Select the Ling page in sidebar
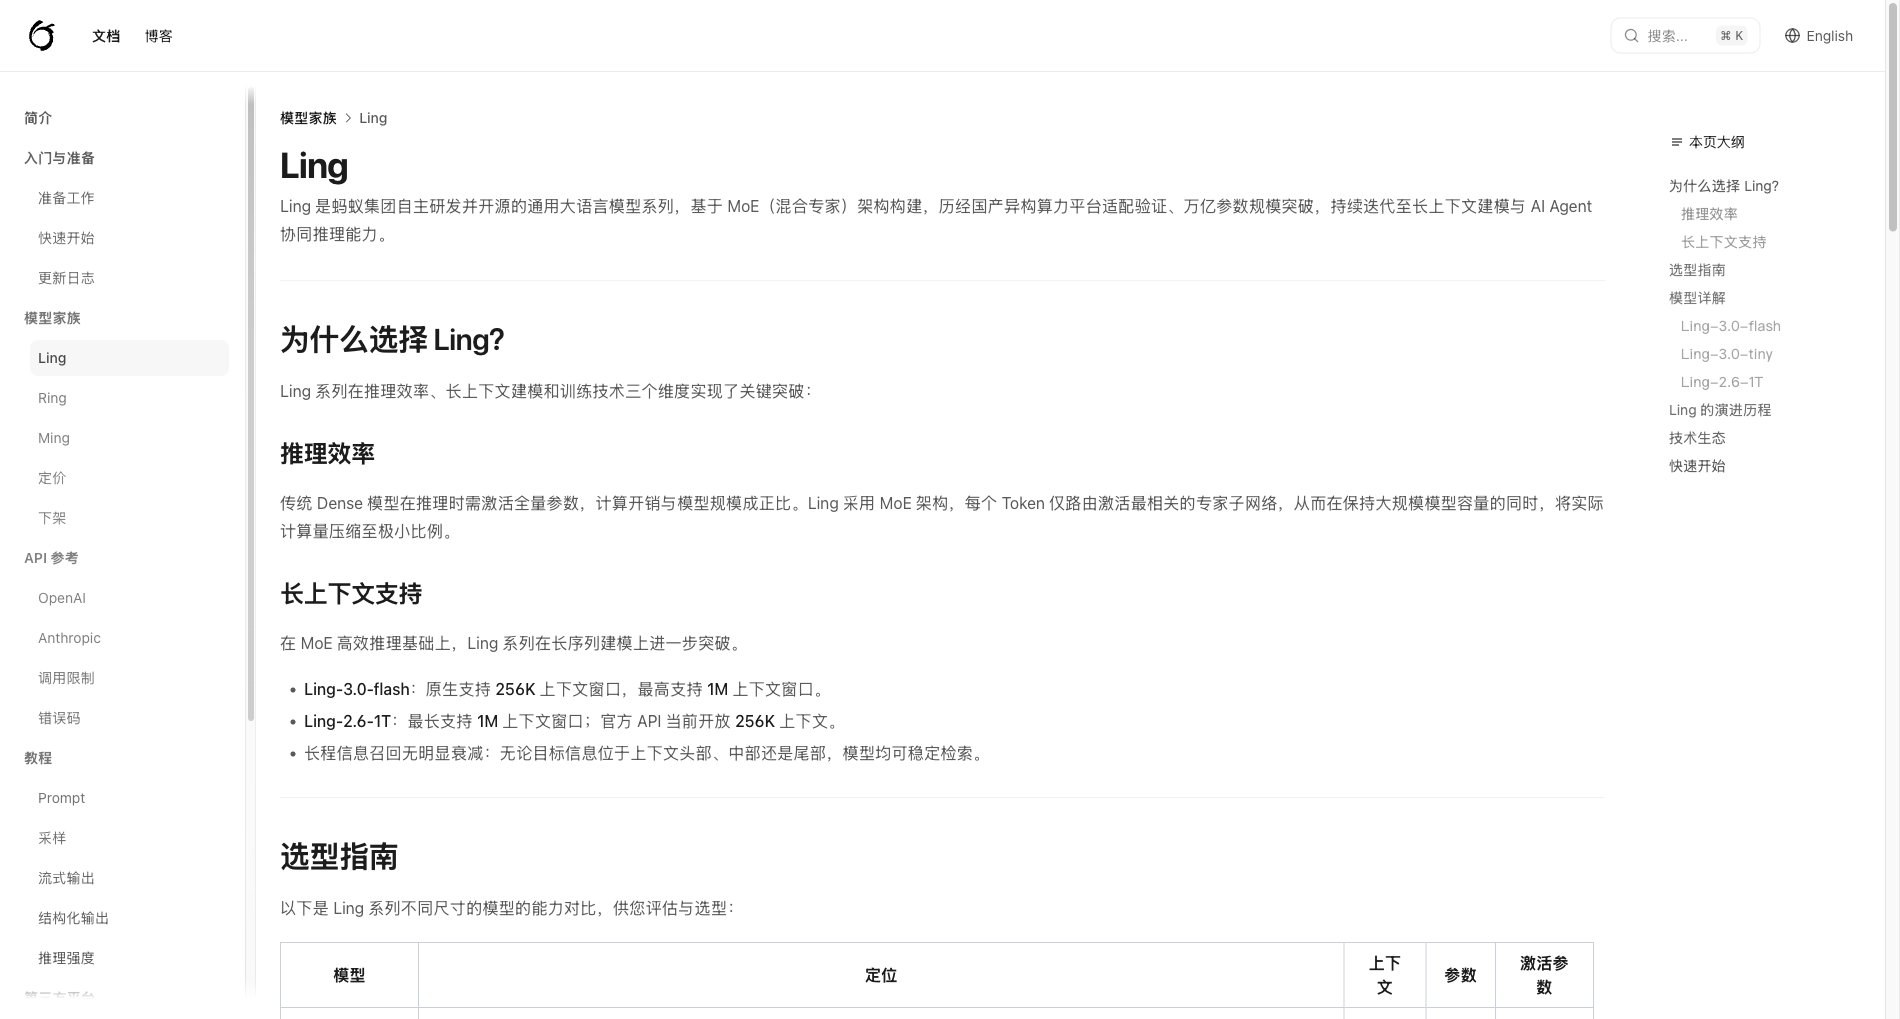Screen dimensions: 1900x1019 click(129, 358)
